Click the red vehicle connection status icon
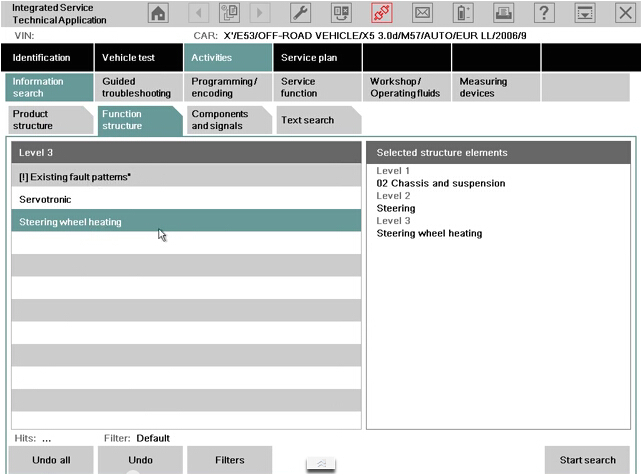 point(381,13)
